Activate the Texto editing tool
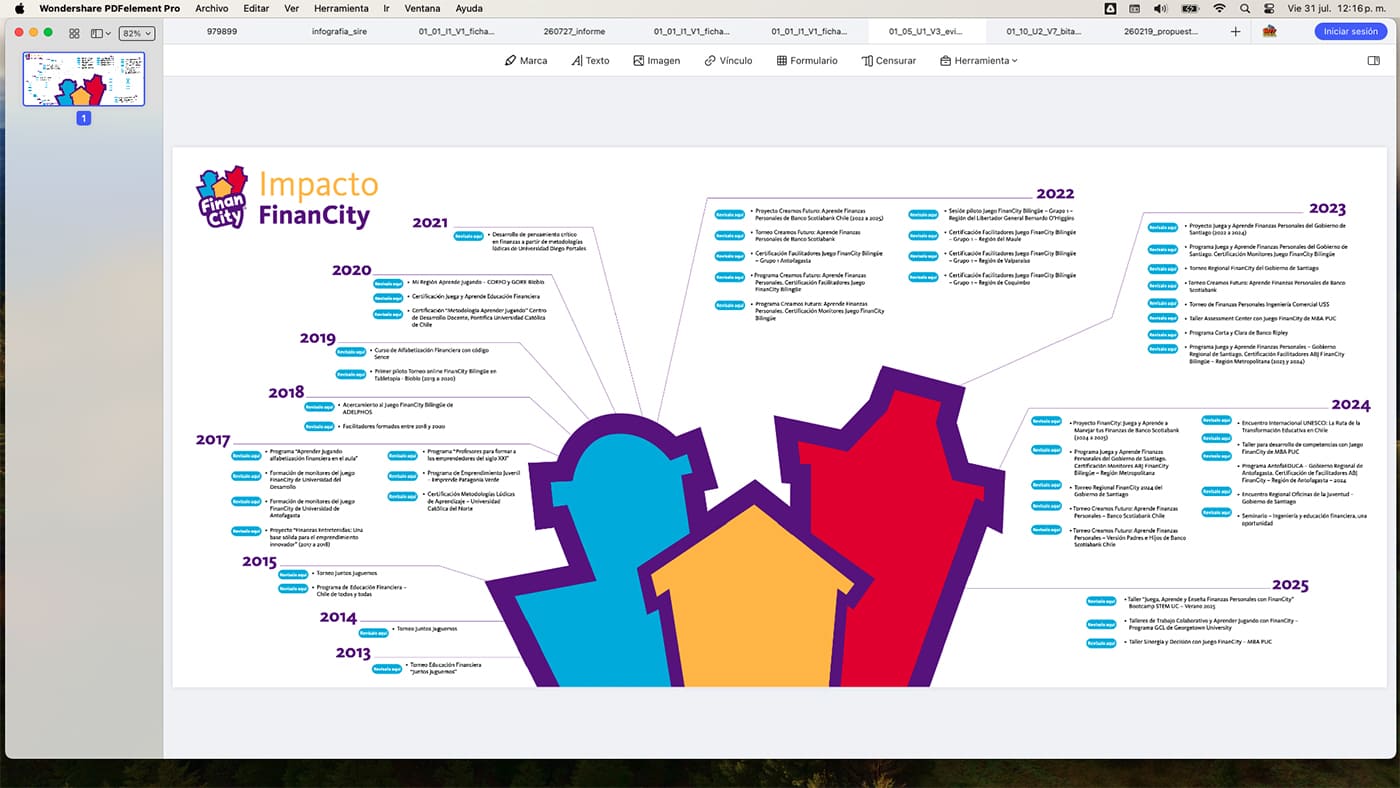The image size is (1400, 788). [x=590, y=60]
